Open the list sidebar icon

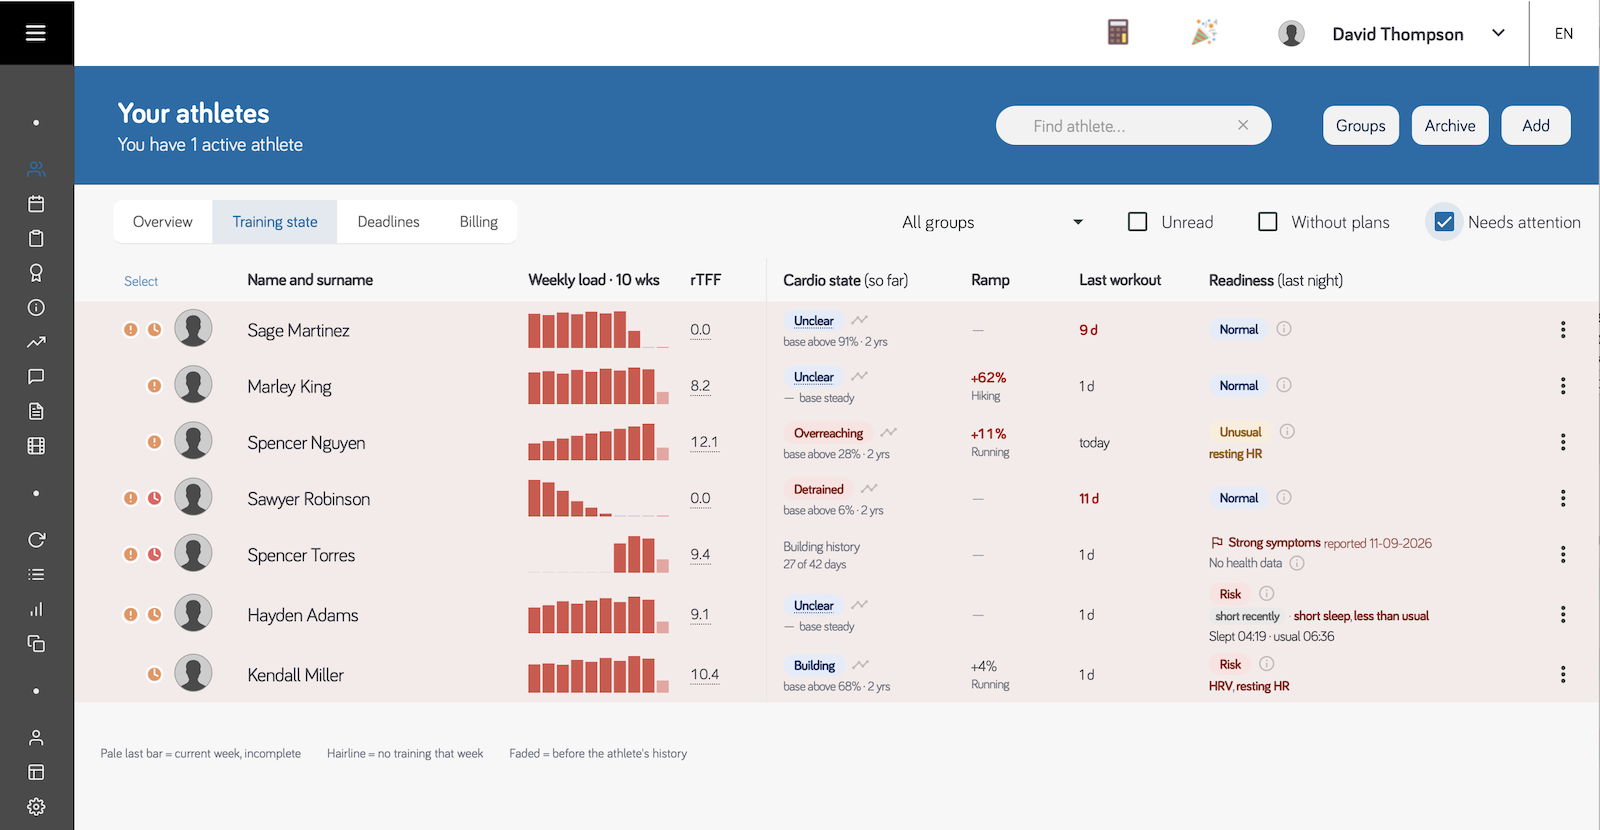pos(36,575)
